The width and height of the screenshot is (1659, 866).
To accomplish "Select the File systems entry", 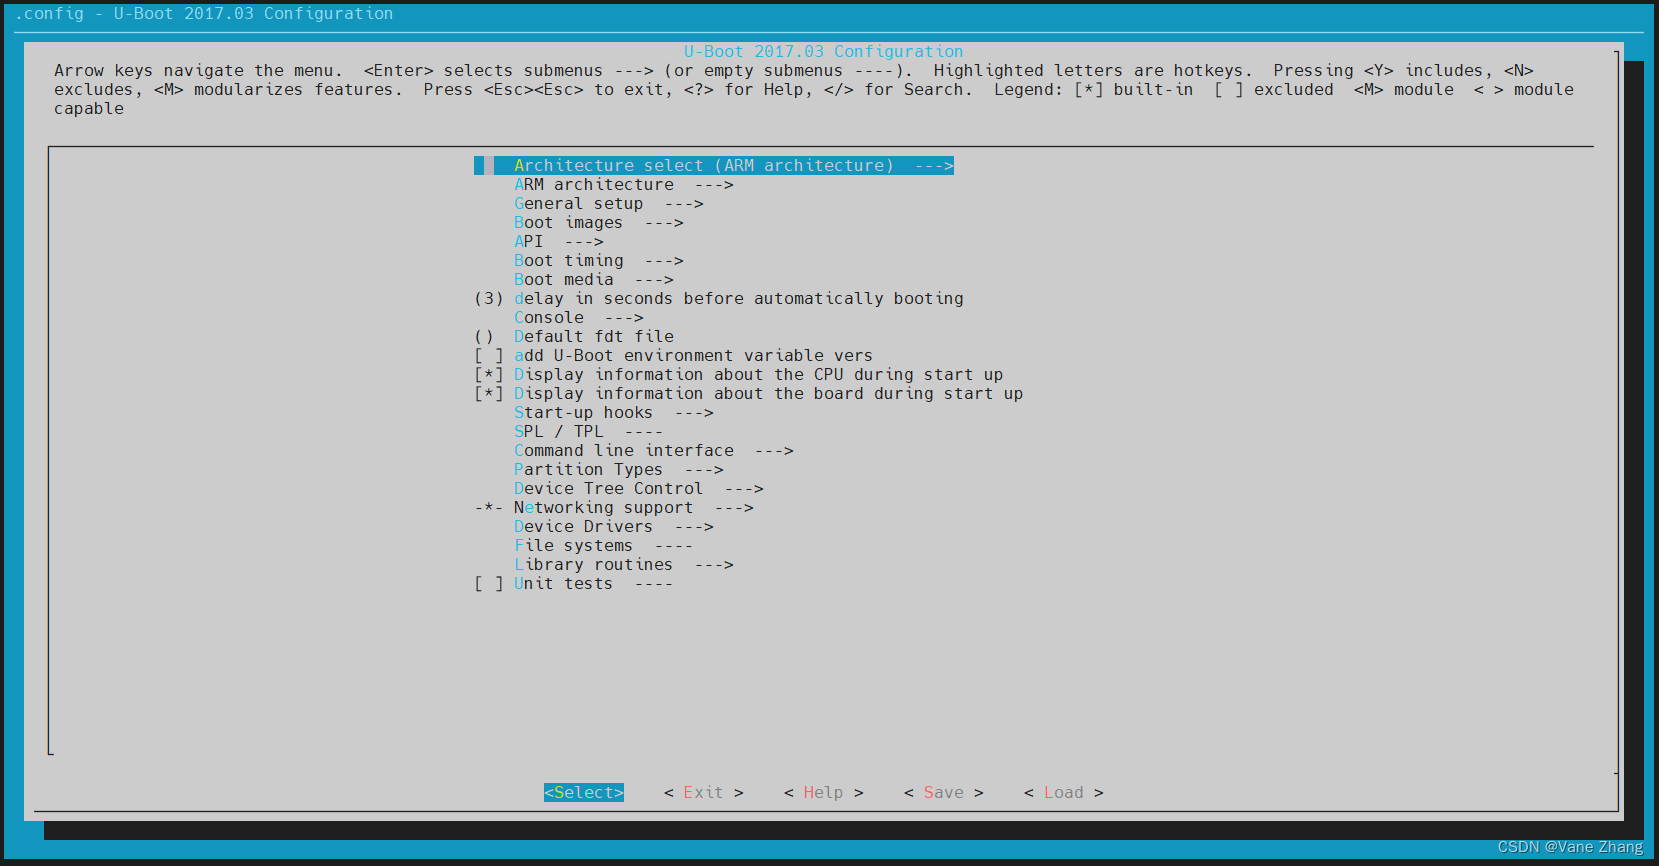I will point(604,545).
